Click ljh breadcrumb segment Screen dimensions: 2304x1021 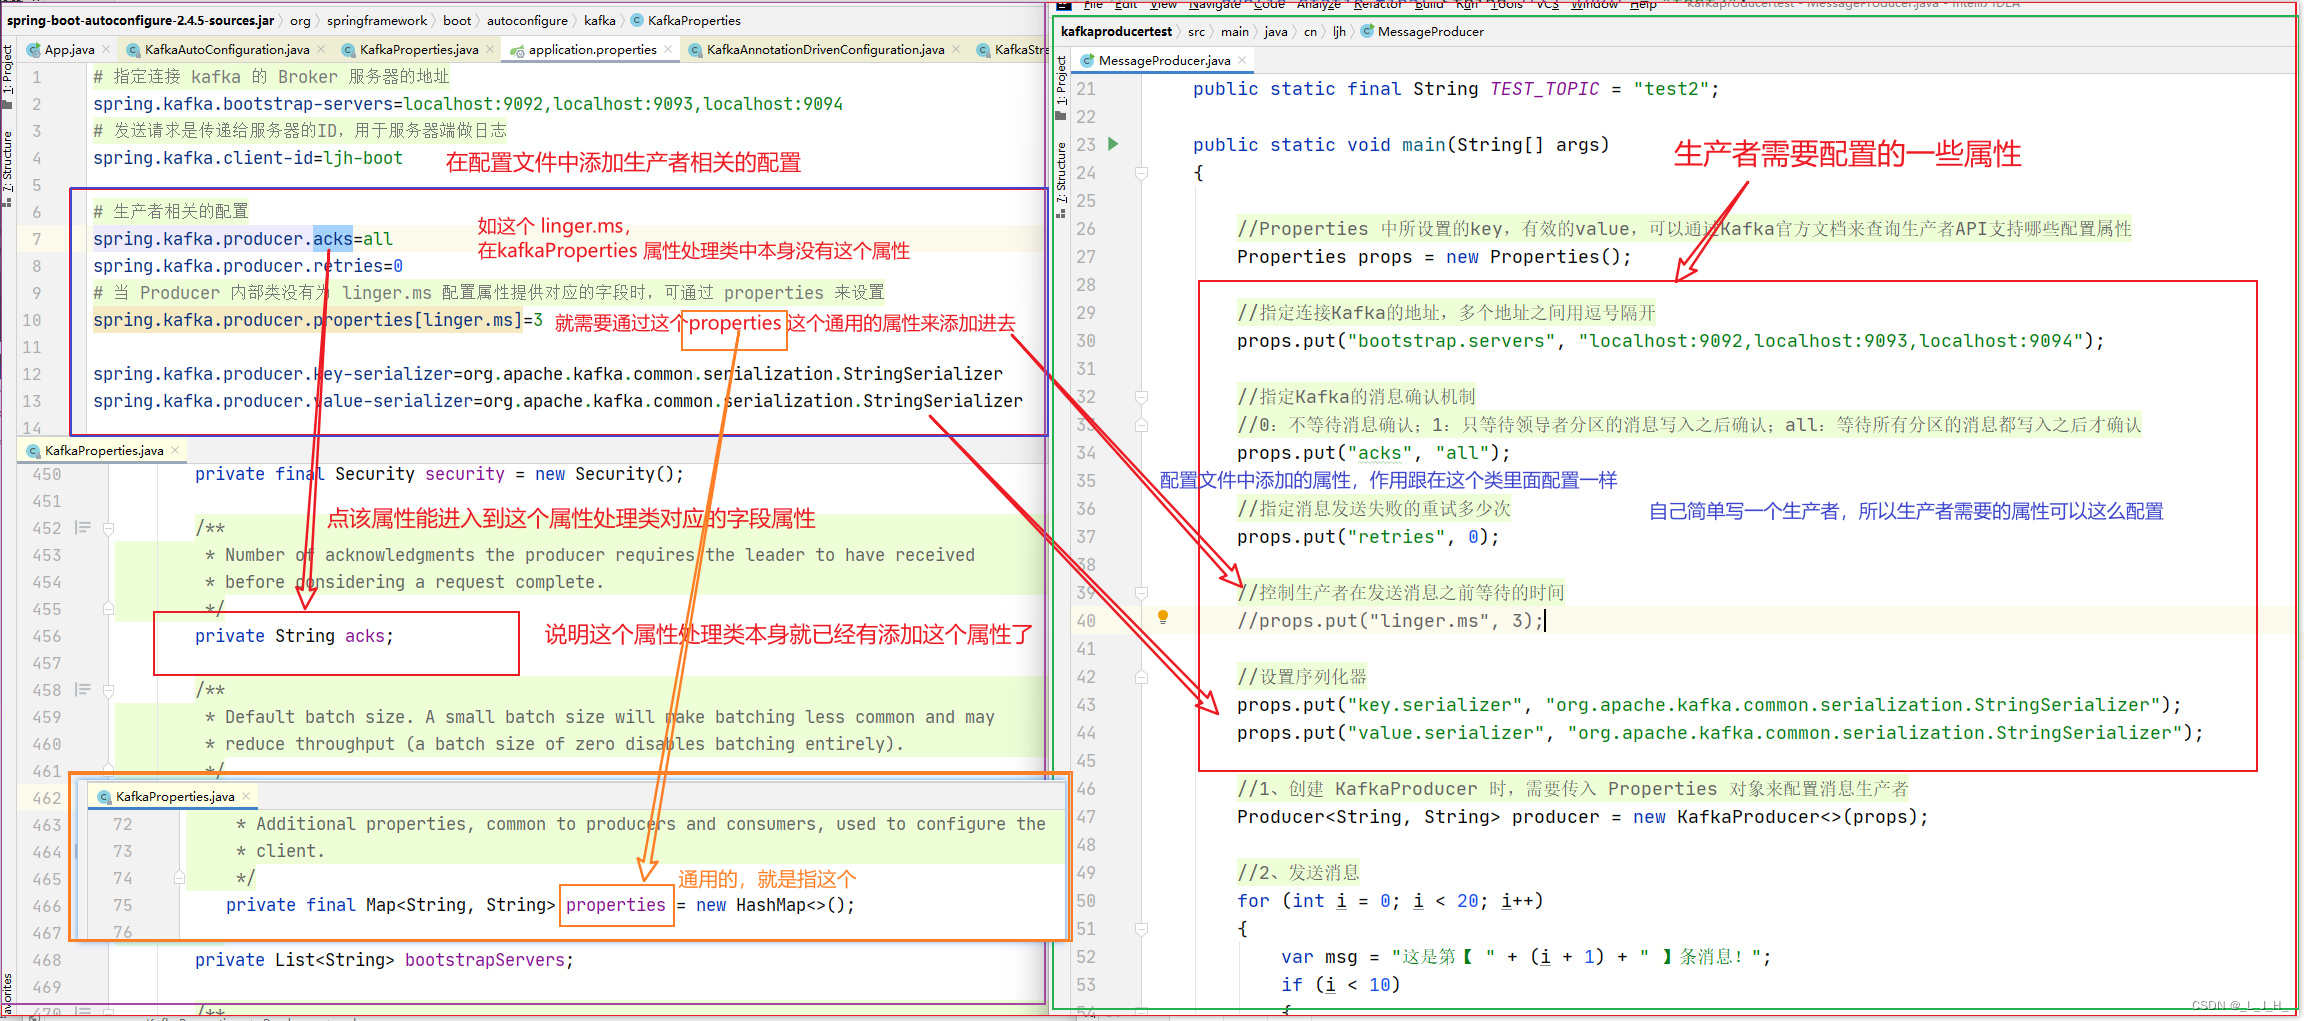tap(1339, 31)
